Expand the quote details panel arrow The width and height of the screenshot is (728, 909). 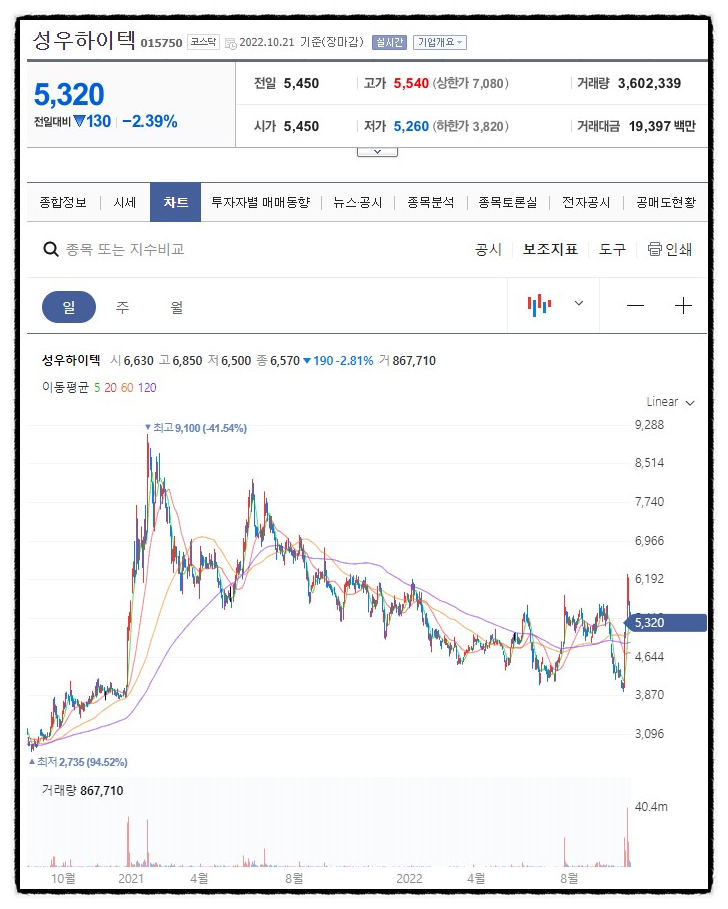tap(377, 152)
